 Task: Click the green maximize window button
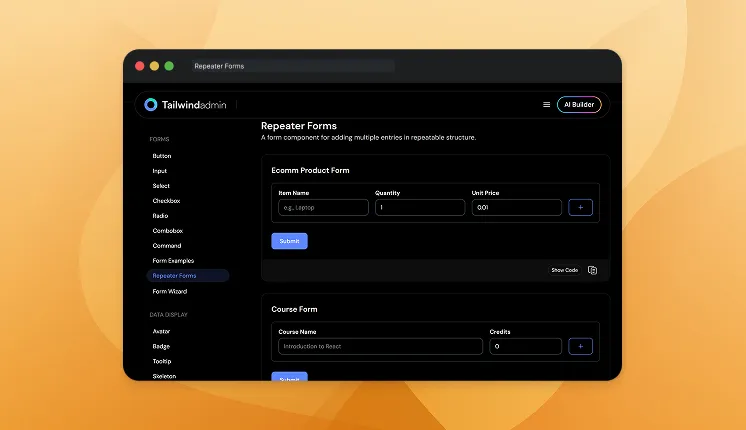(169, 66)
